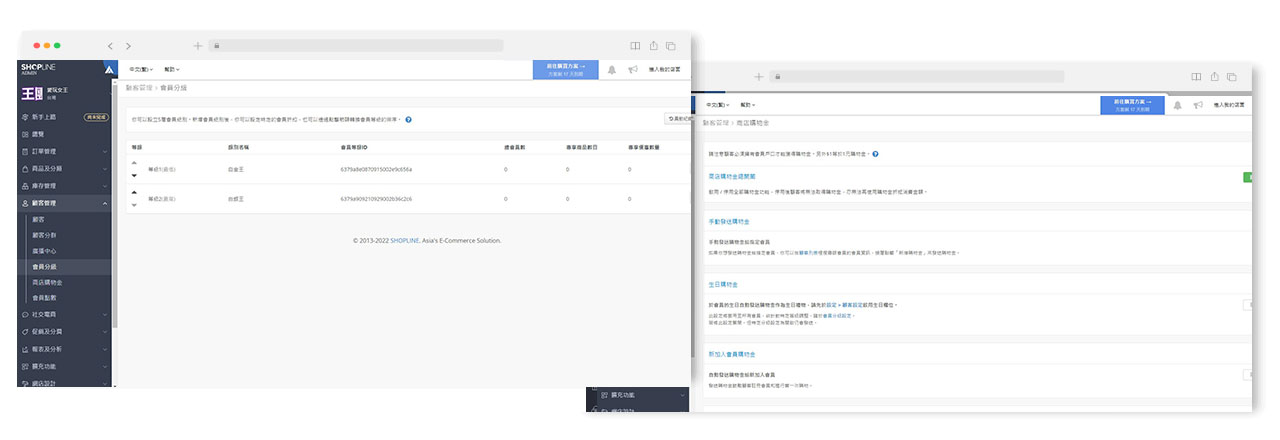This screenshot has height=440, width=1280.
Task: Click the megaphone announcements icon in the left window
Action: [x=632, y=70]
